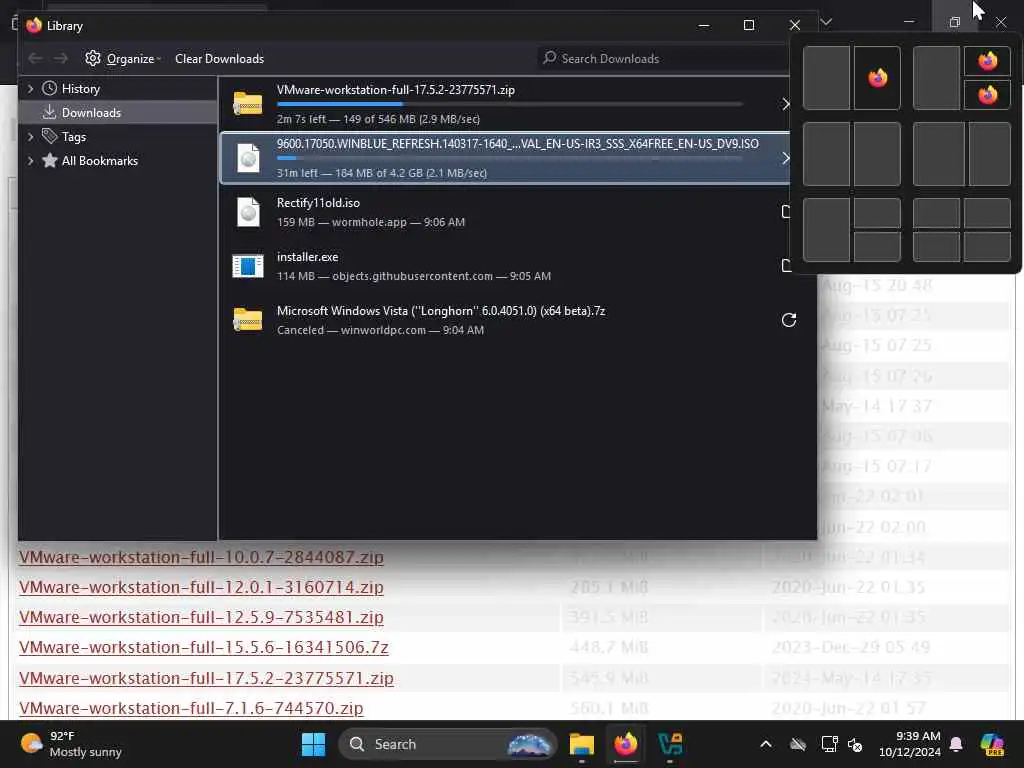1024x768 pixels.
Task: Select the Rectify11old.iso download entry
Action: pyautogui.click(x=505, y=212)
